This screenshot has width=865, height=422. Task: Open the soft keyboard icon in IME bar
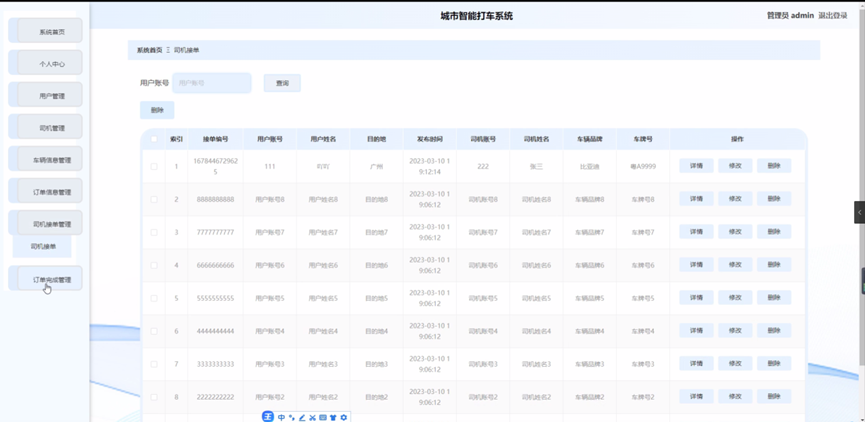tap(323, 418)
